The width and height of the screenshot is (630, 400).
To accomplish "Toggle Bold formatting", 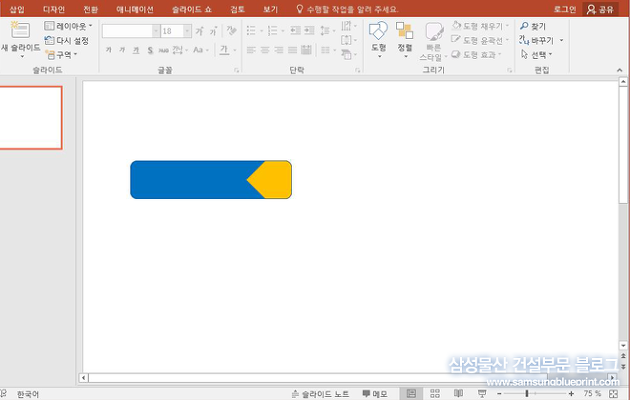I will 108,50.
